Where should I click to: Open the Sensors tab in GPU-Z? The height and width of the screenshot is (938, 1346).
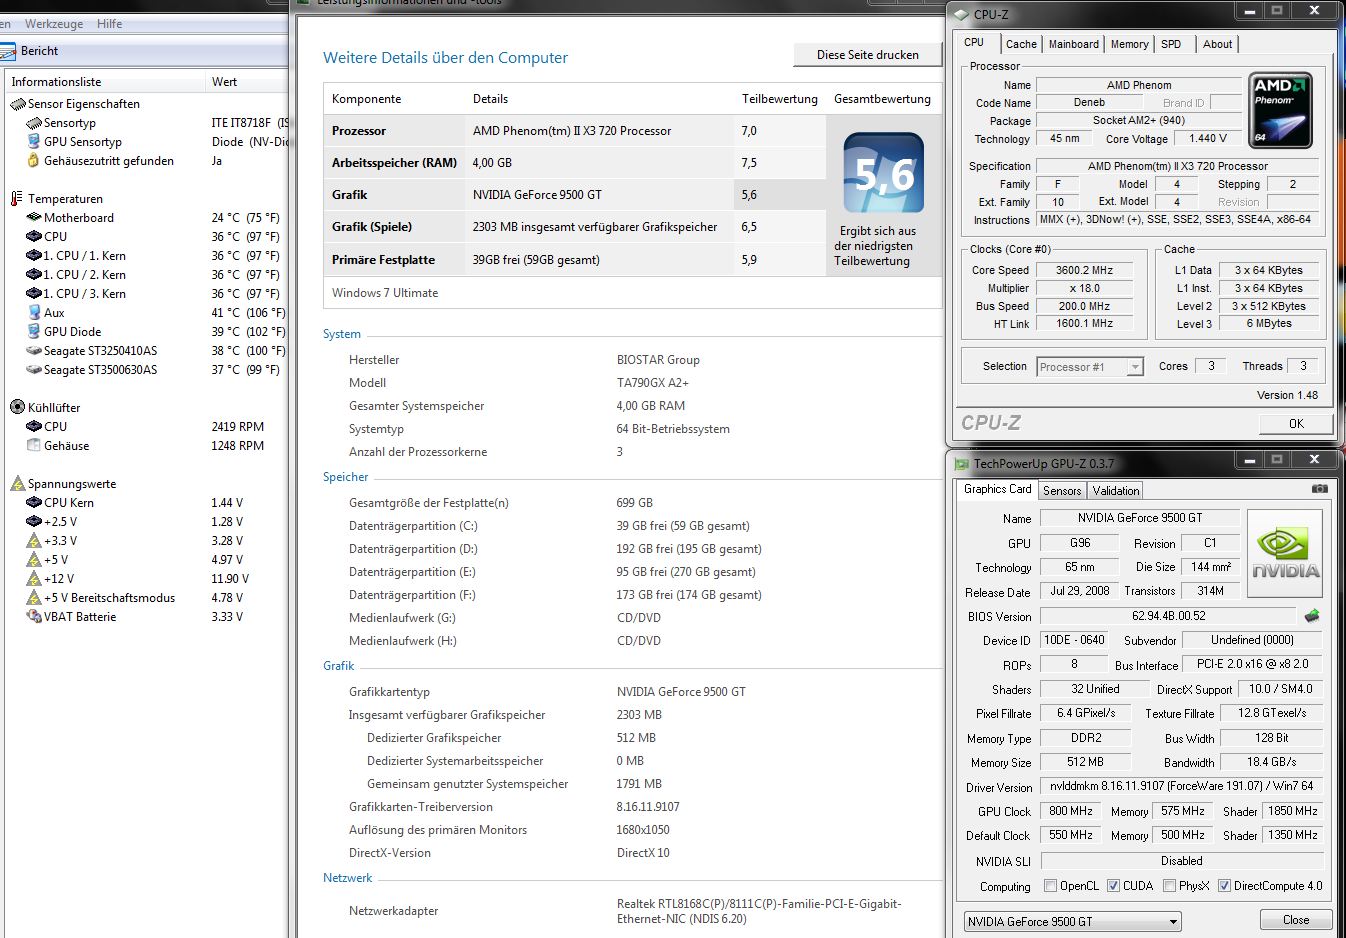click(x=1062, y=491)
